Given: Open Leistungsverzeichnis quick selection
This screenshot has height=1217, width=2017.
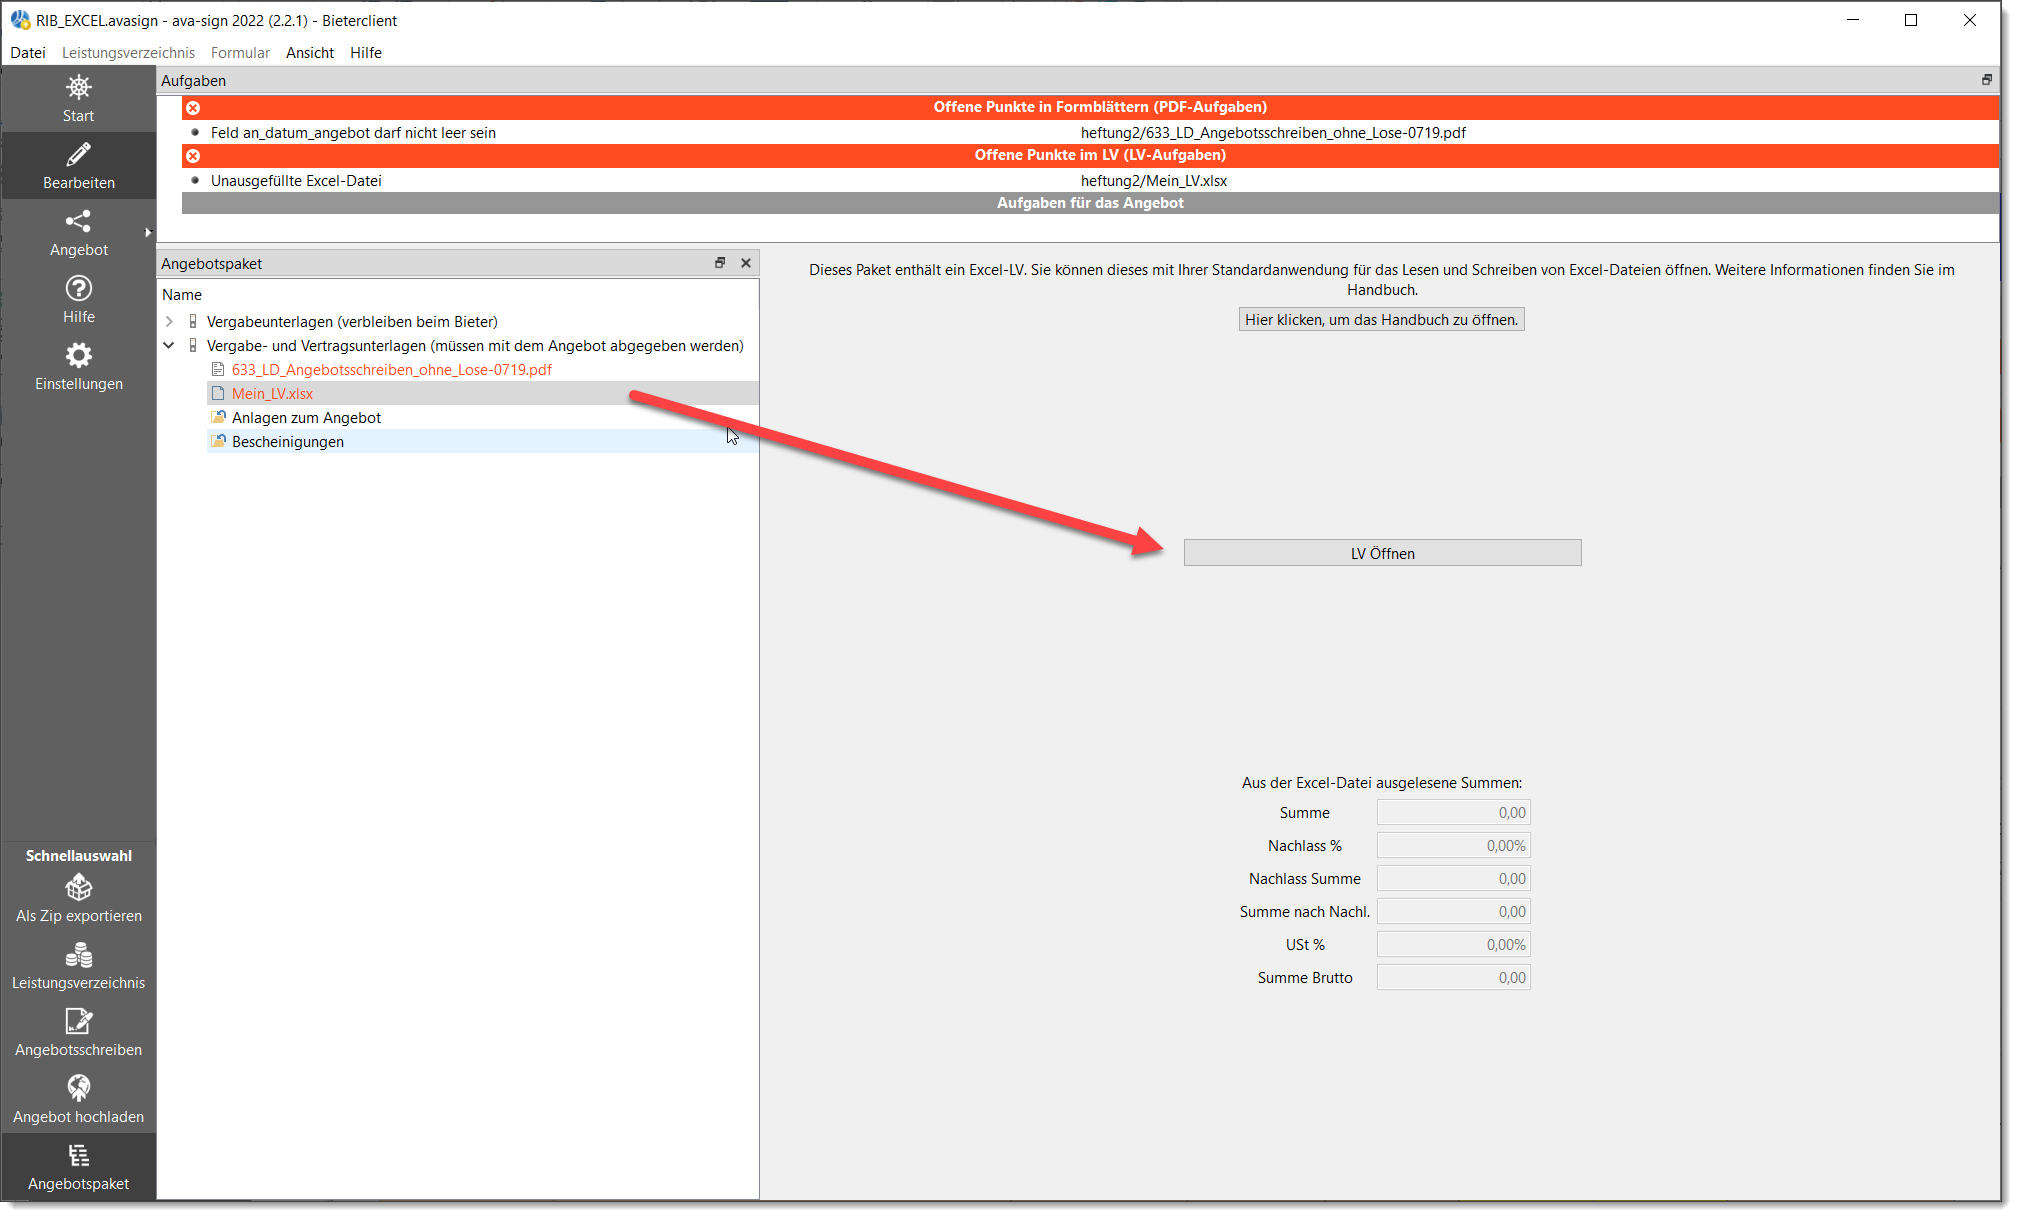Looking at the screenshot, I should click(78, 966).
